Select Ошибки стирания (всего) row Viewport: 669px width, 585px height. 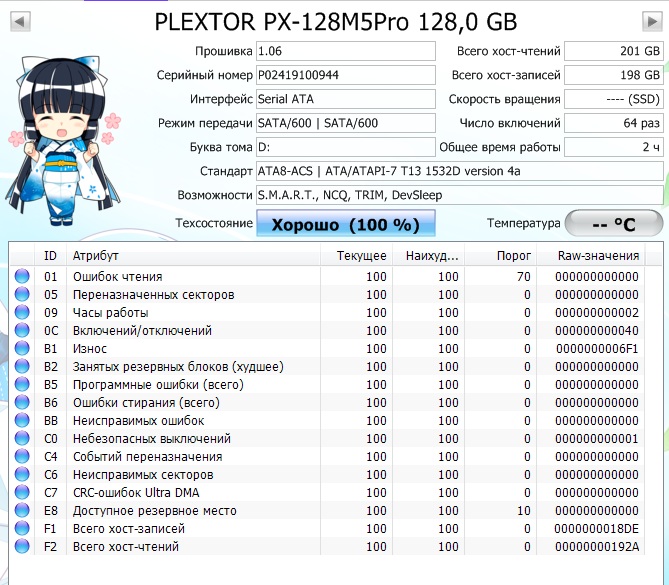327,402
